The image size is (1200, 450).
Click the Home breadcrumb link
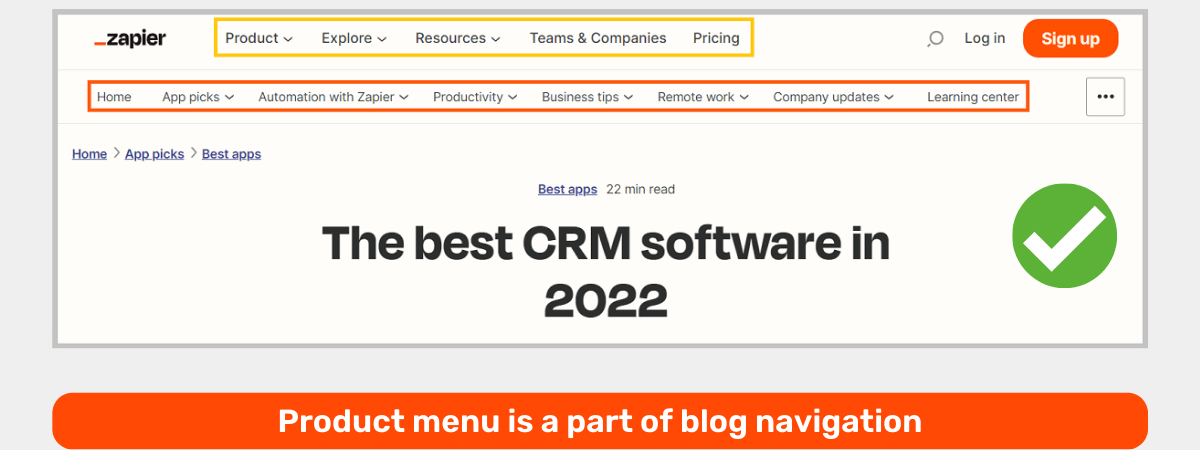[x=89, y=154]
